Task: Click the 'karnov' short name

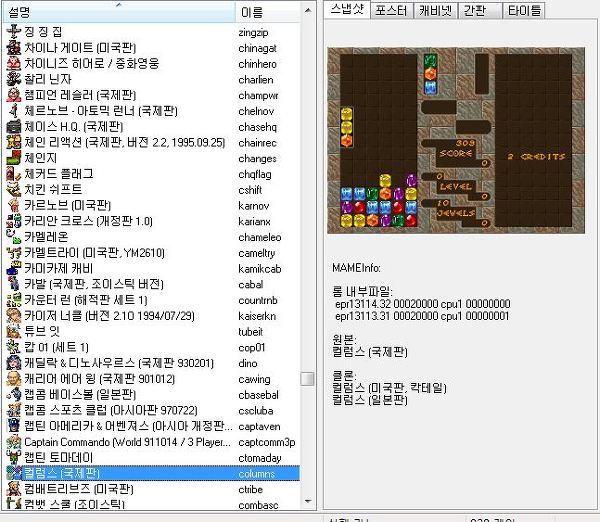Action: pos(253,206)
